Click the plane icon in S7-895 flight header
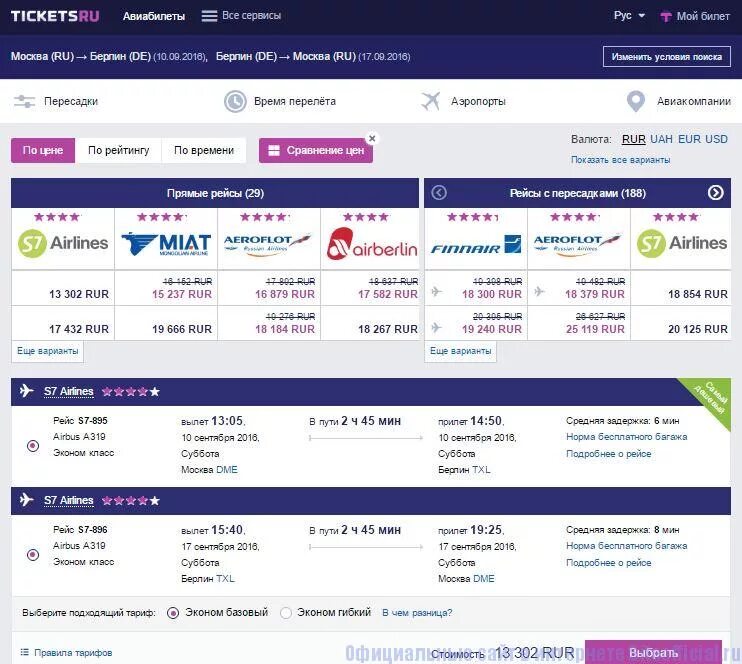Image resolution: width=742 pixels, height=664 pixels. pyautogui.click(x=26, y=391)
